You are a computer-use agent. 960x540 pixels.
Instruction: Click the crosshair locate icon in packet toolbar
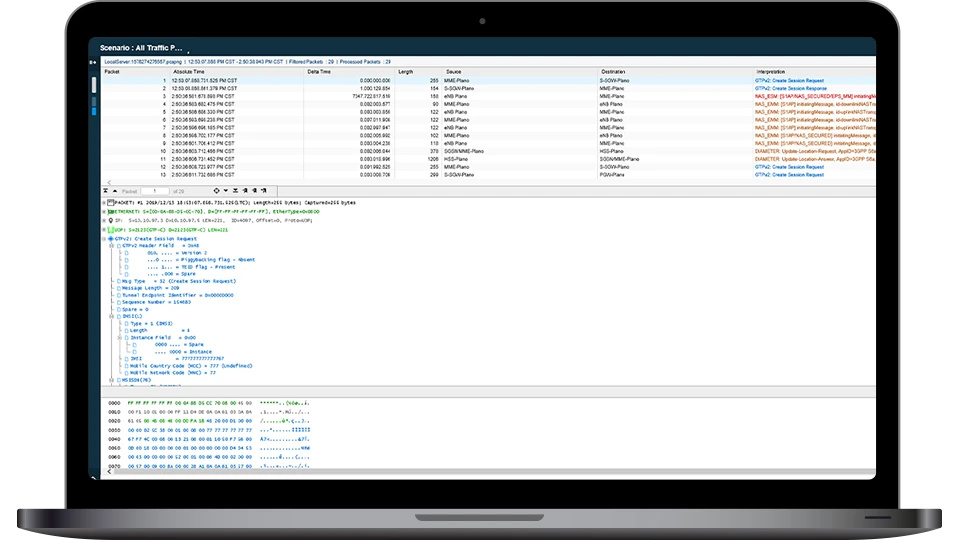(218, 190)
